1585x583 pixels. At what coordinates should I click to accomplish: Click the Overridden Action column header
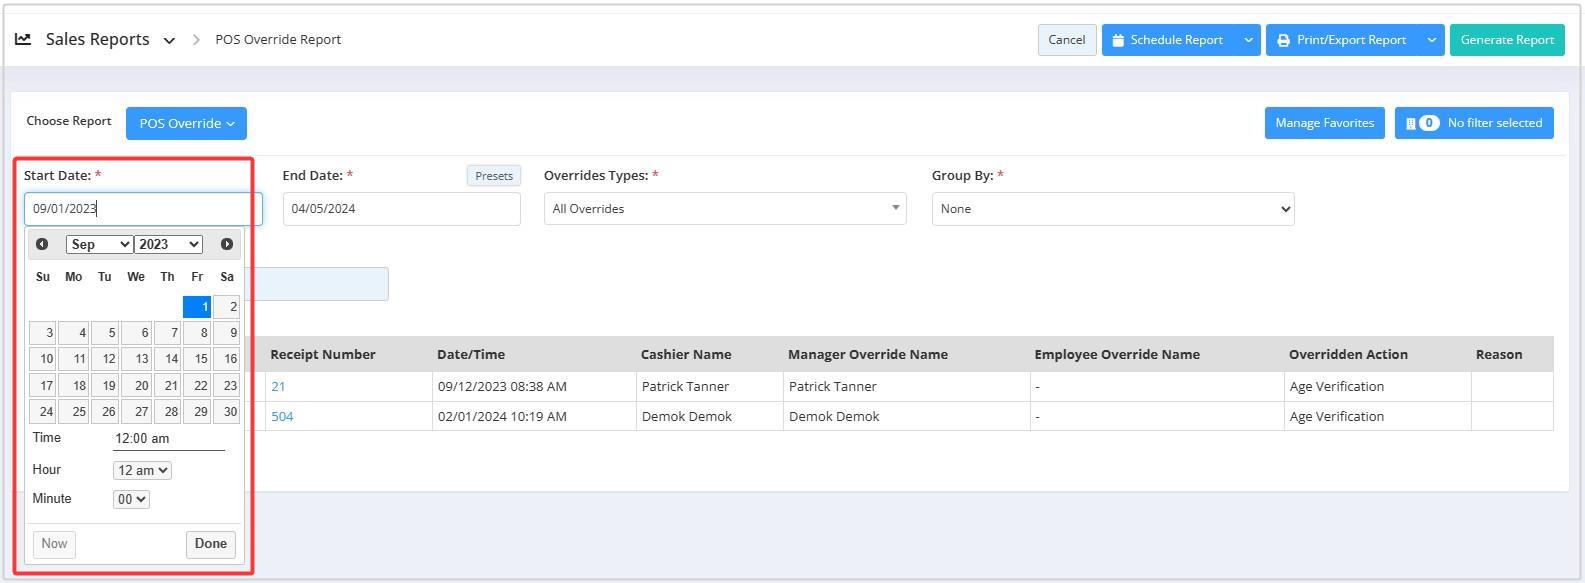click(1348, 354)
